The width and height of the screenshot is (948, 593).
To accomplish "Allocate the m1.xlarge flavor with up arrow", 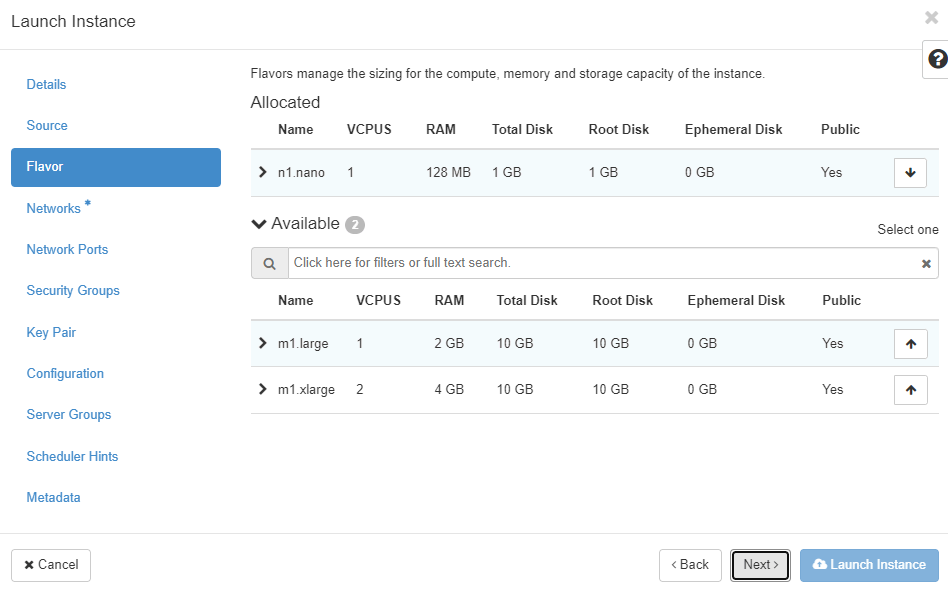I will pos(910,390).
